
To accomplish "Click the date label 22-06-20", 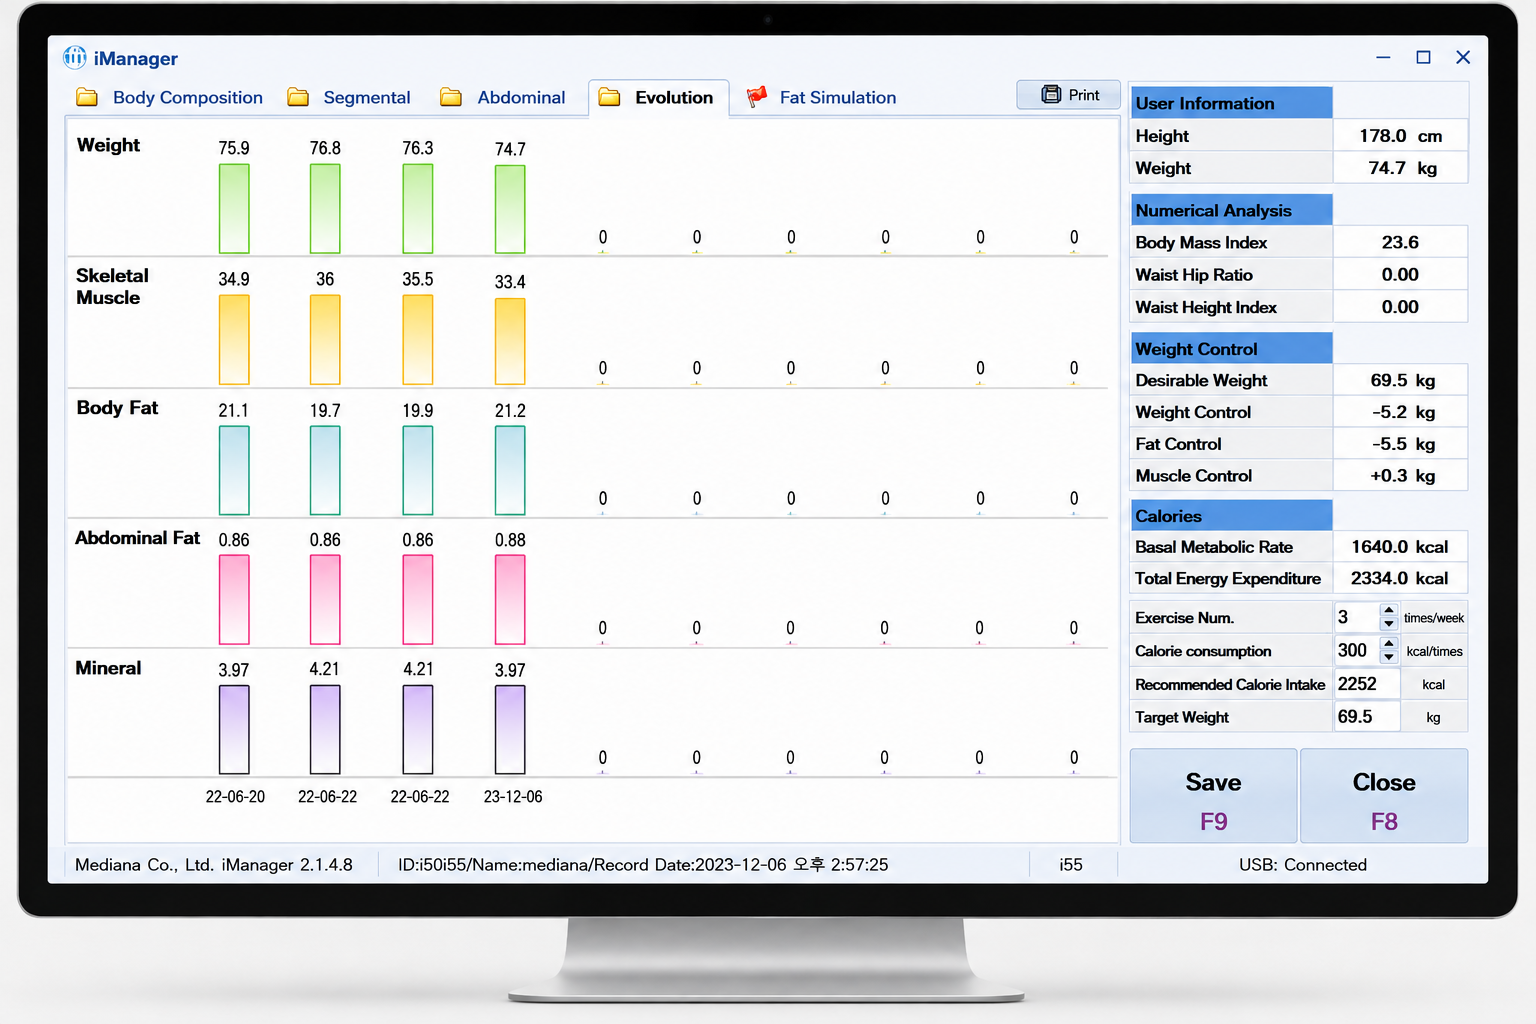I will [x=235, y=797].
